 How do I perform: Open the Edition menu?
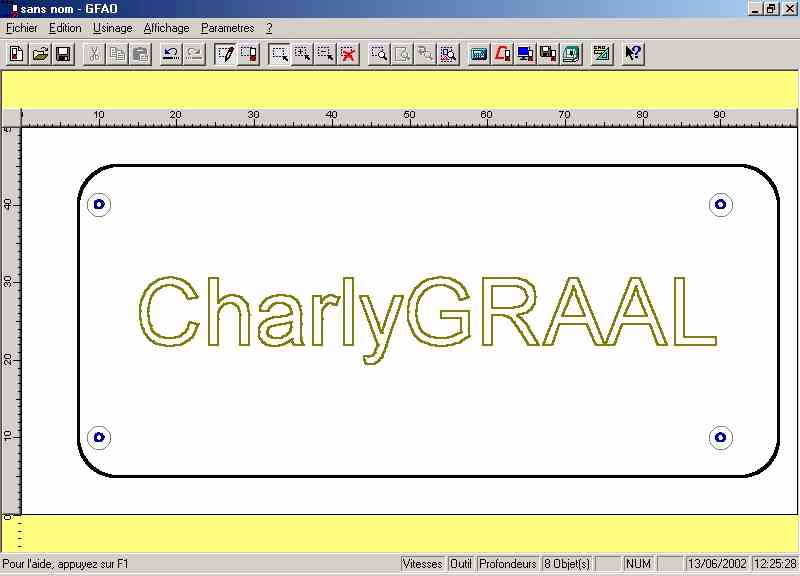pos(65,28)
